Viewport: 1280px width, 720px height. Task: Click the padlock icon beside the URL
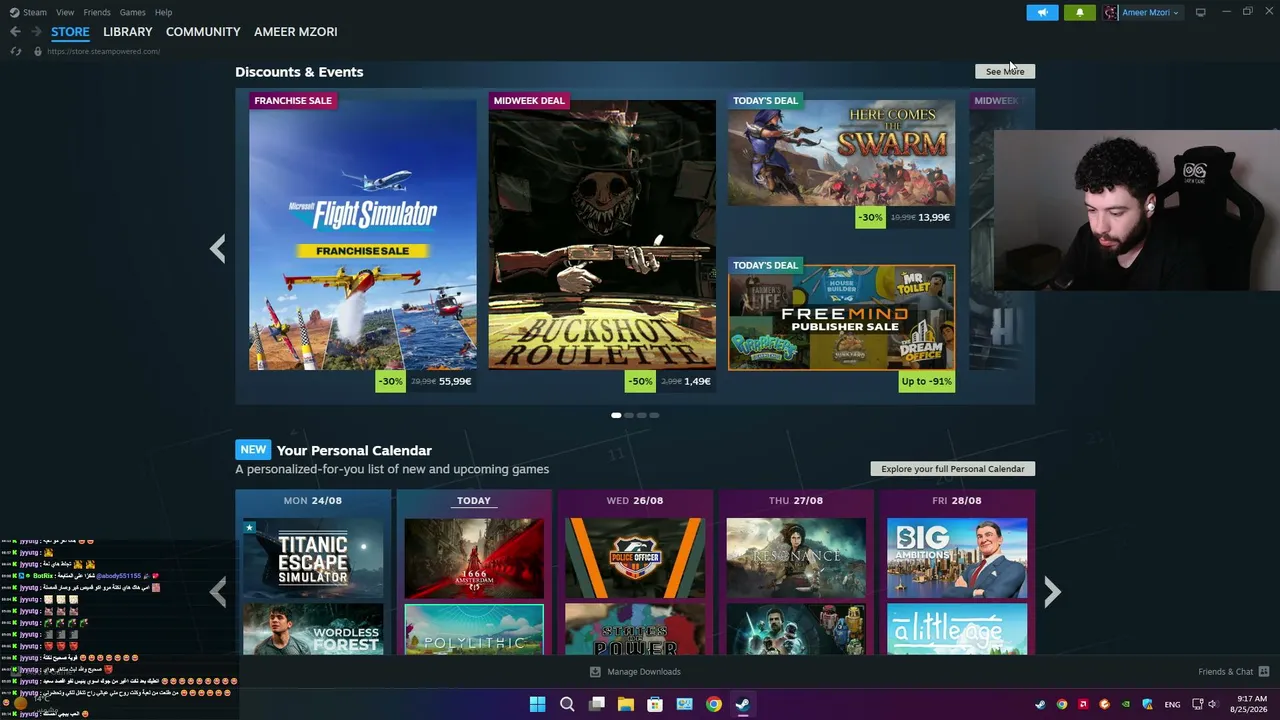[38, 51]
